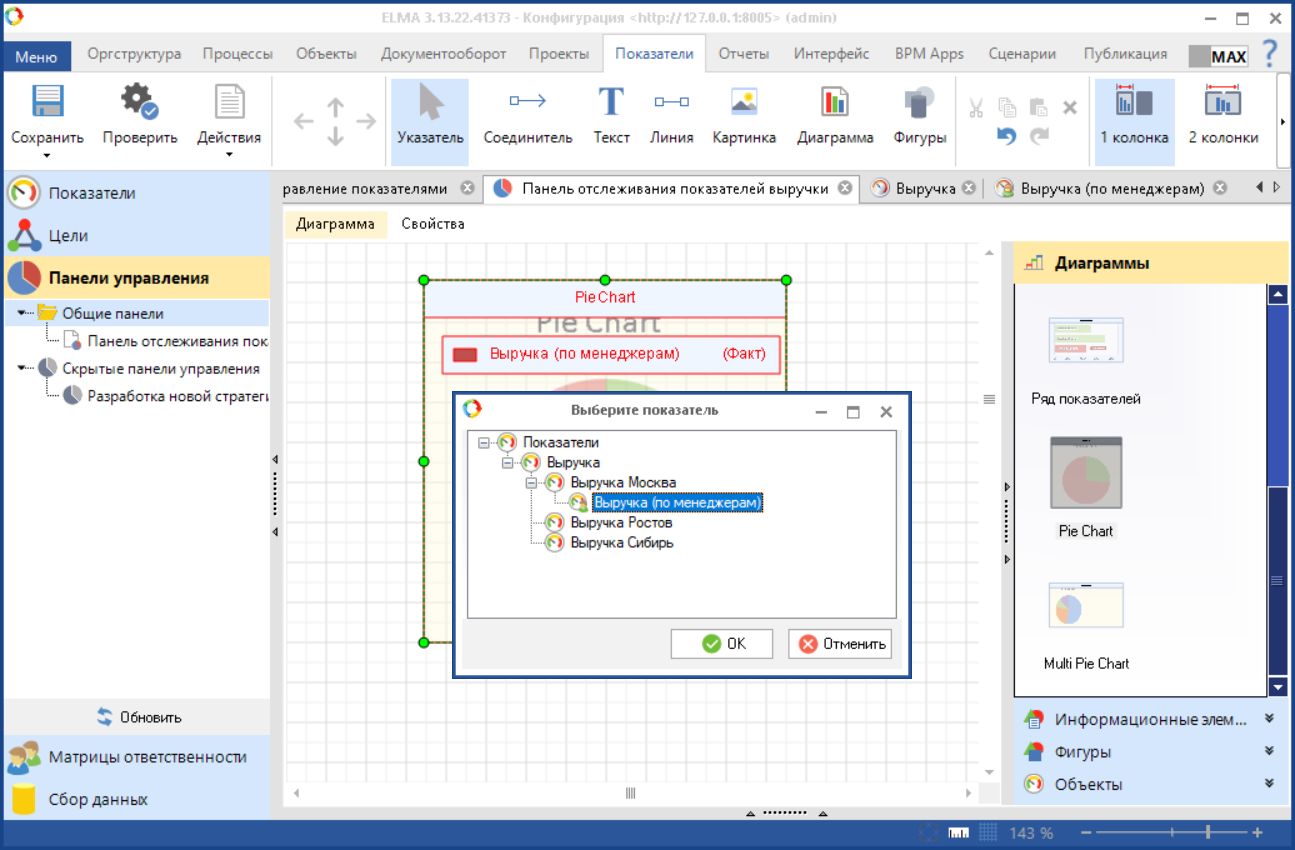Adjust the zoom slider in status bar
Image resolution: width=1295 pixels, height=850 pixels.
(x=1209, y=832)
